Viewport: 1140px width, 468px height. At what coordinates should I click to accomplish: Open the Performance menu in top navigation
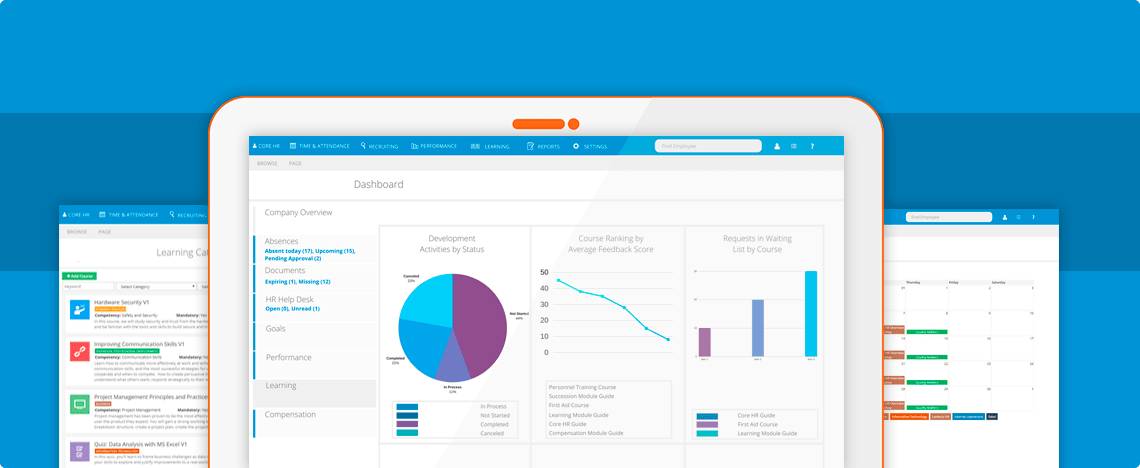pos(434,146)
